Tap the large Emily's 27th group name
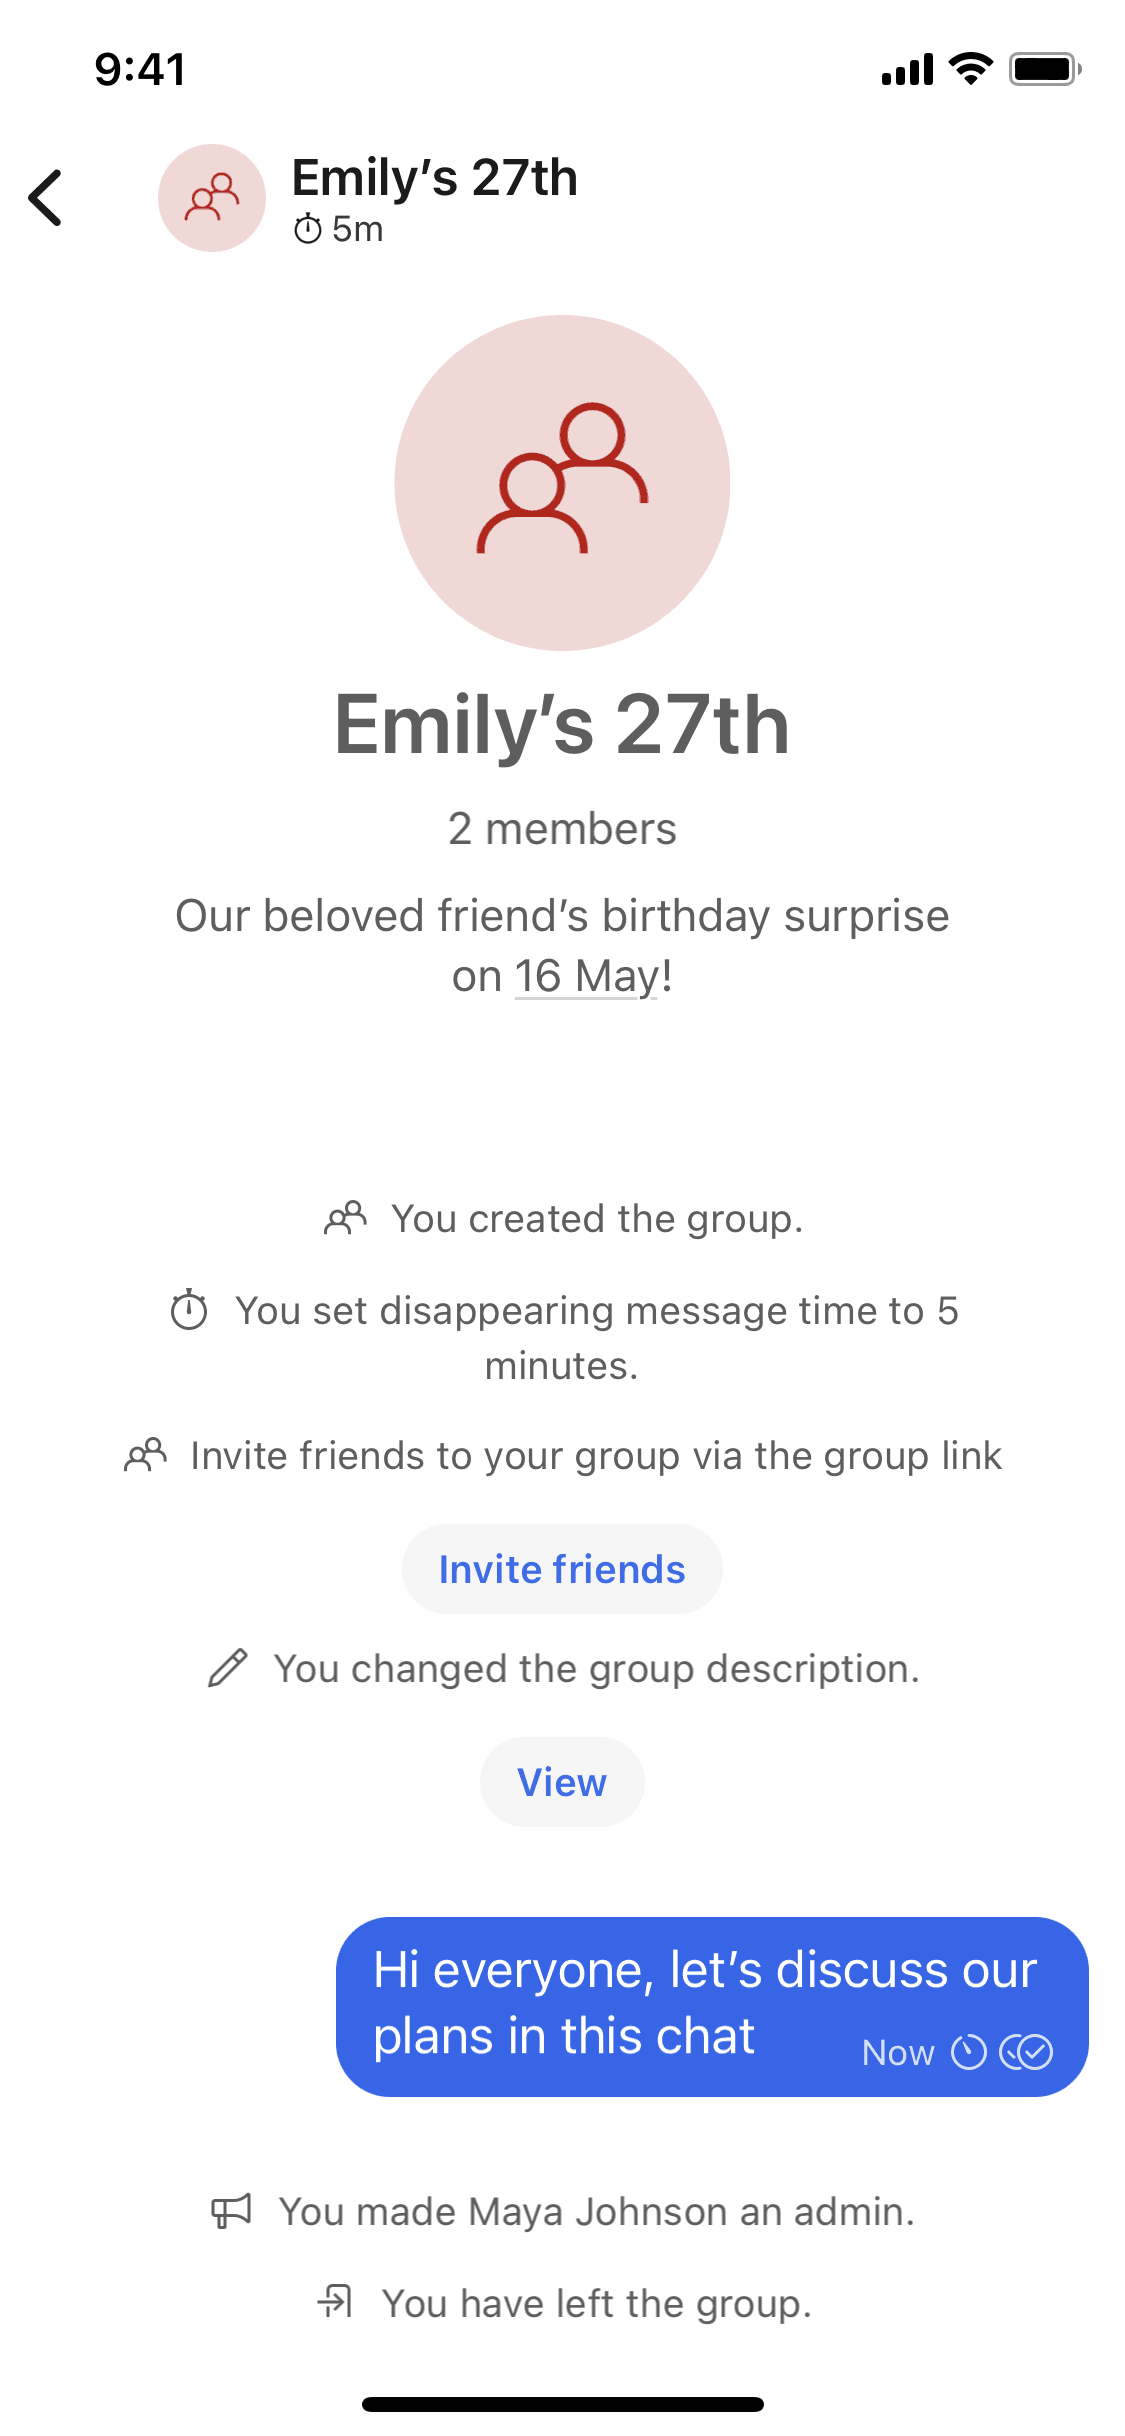Viewport: 1125px width, 2436px height. (562, 725)
